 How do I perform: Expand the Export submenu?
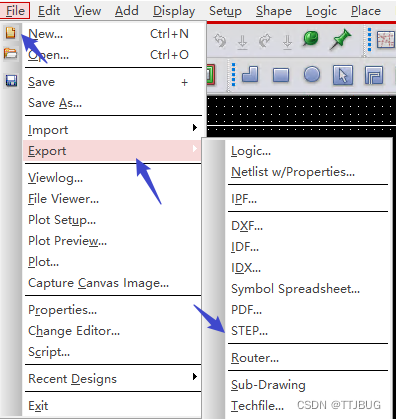click(x=113, y=151)
